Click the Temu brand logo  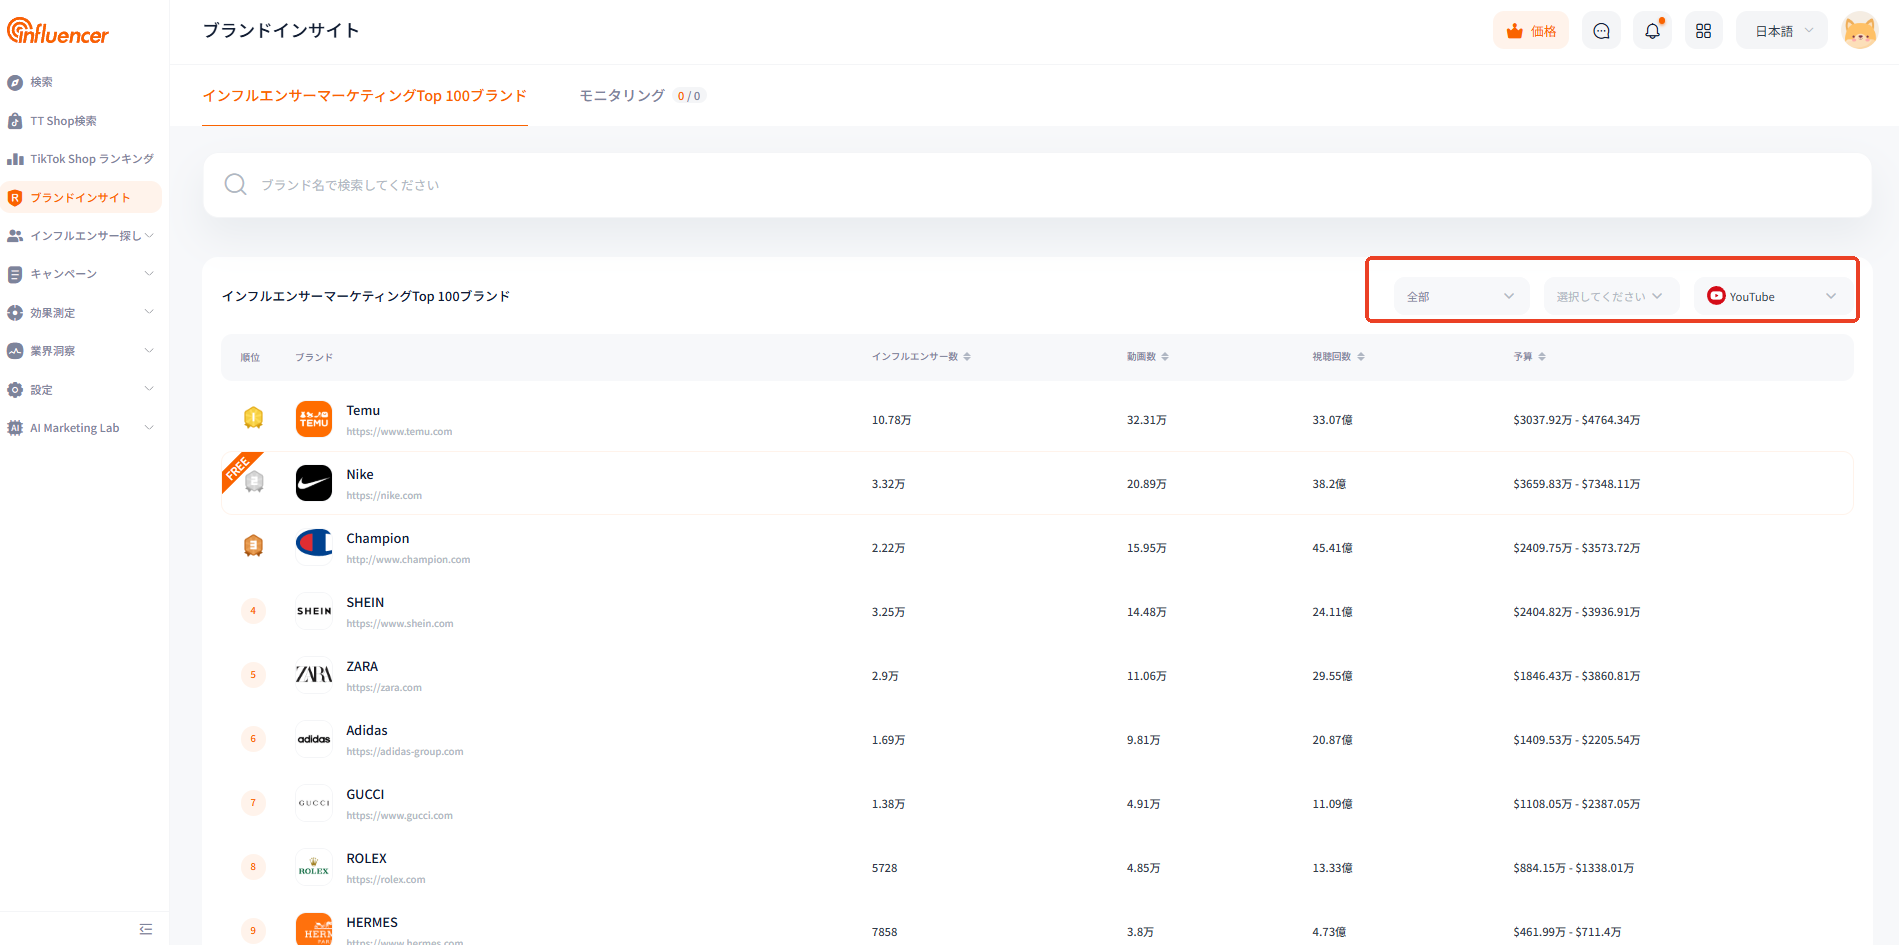pos(314,419)
